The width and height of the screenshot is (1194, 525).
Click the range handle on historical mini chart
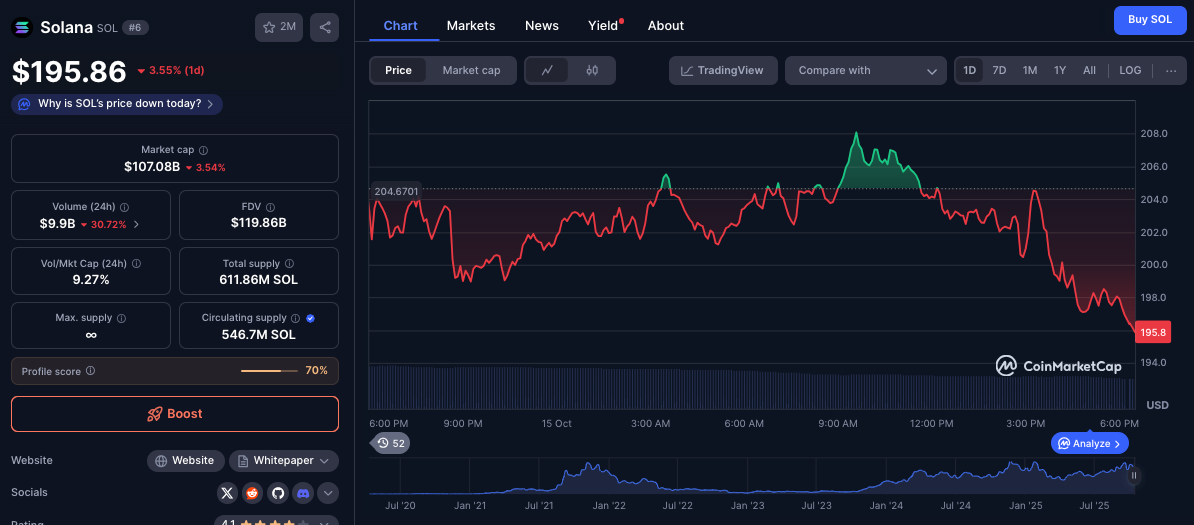[x=1134, y=476]
